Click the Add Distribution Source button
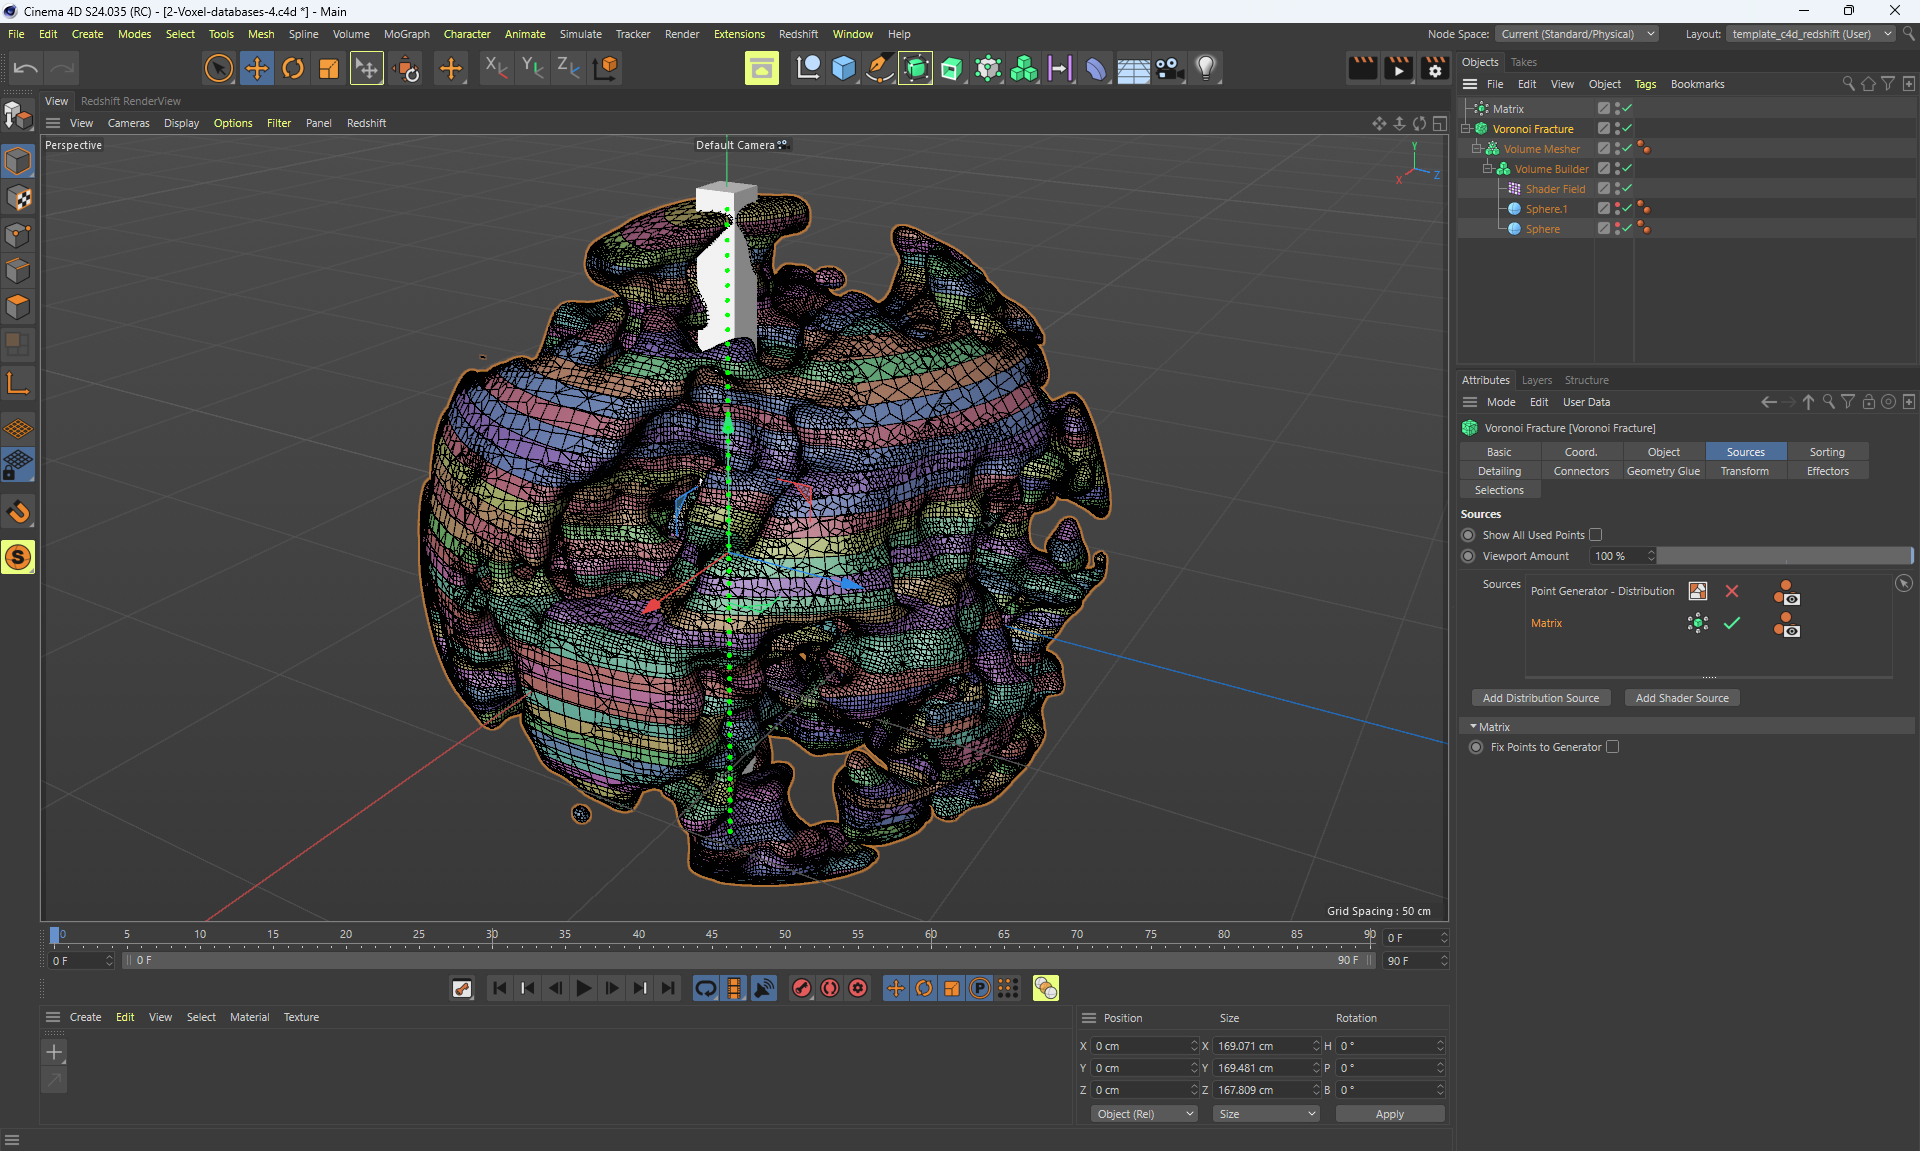1920x1151 pixels. [1540, 698]
